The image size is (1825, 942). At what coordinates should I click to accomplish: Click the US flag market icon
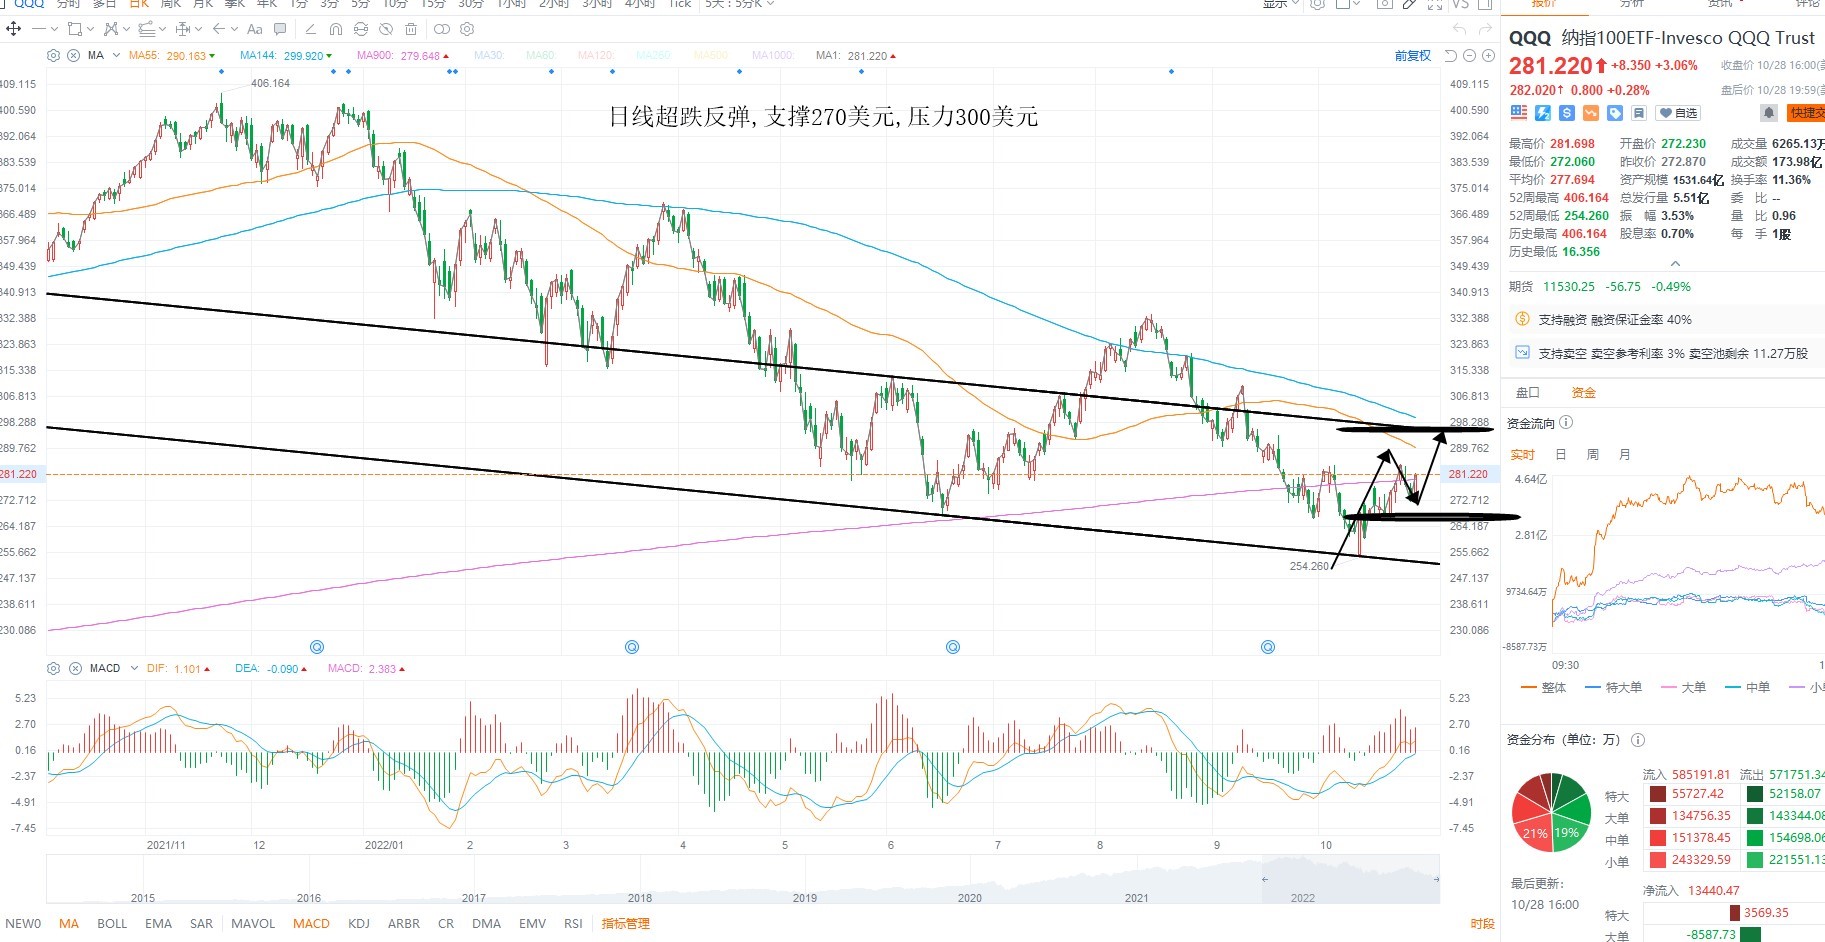pos(1519,113)
